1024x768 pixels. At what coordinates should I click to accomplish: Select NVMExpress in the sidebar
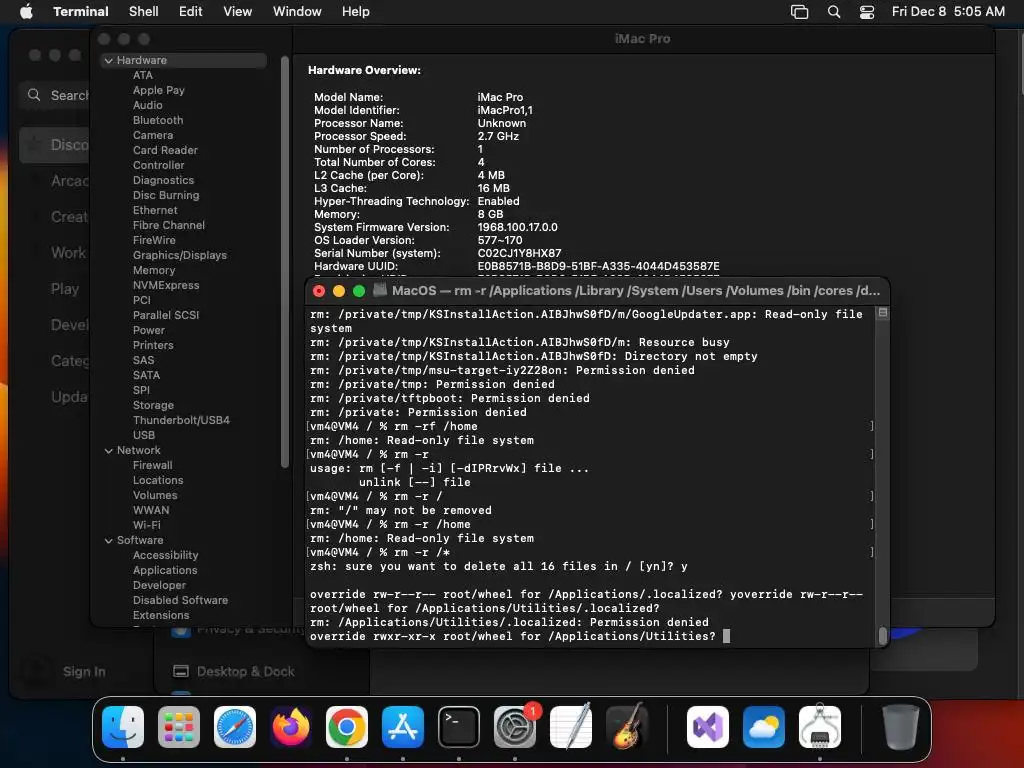pyautogui.click(x=166, y=285)
